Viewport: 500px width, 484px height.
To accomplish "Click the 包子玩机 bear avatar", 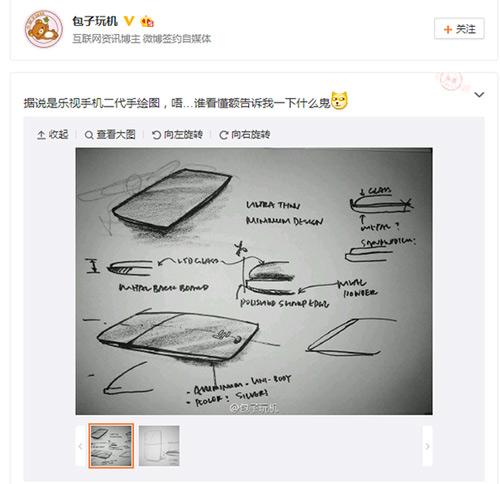I will [44, 29].
